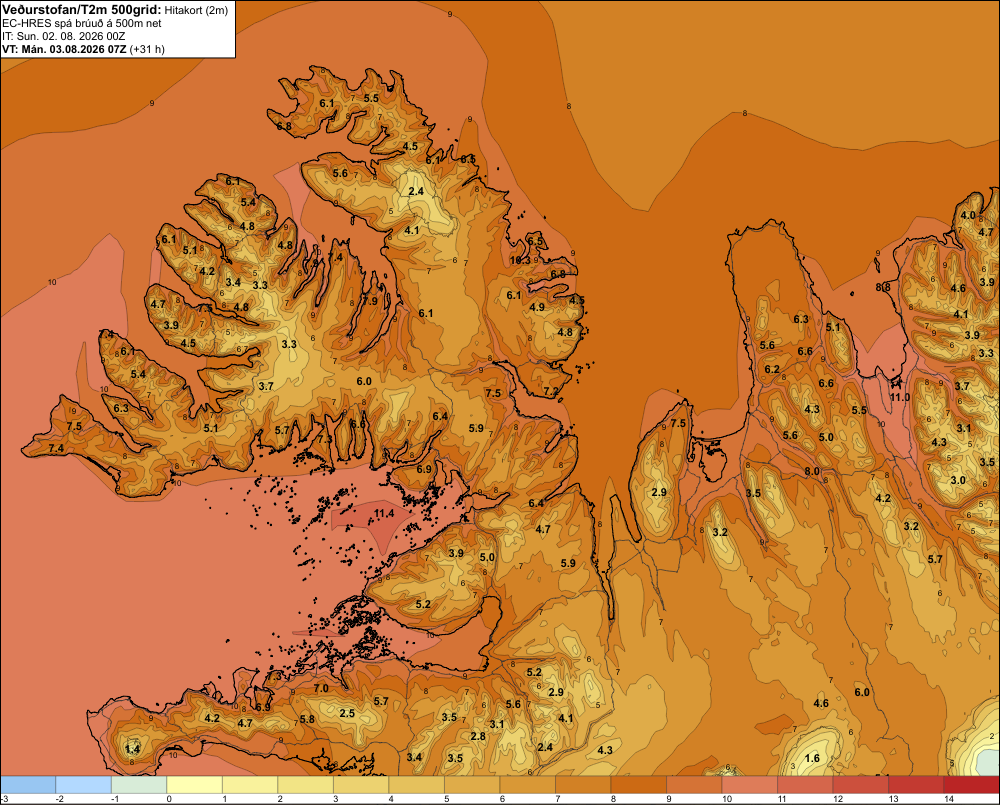Click the EC-HRES spá brúuð á 500m net text
Viewport: 1000px width, 805px height.
(x=82, y=24)
